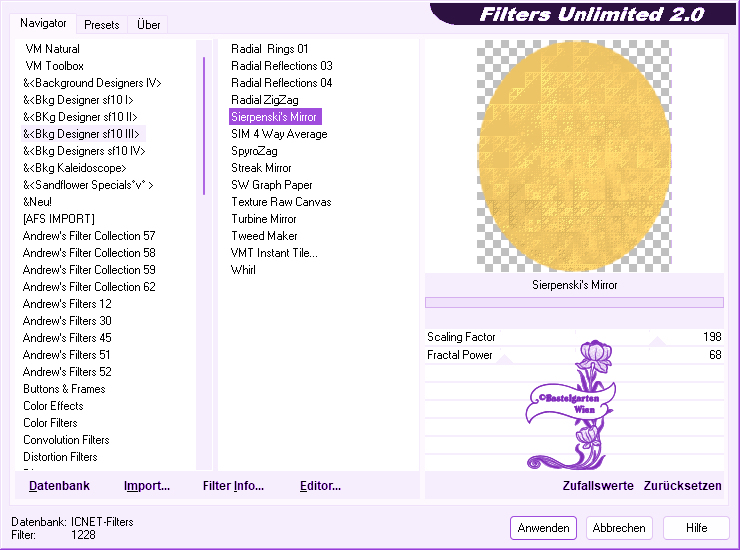Switch to the Presets tab

click(x=102, y=25)
